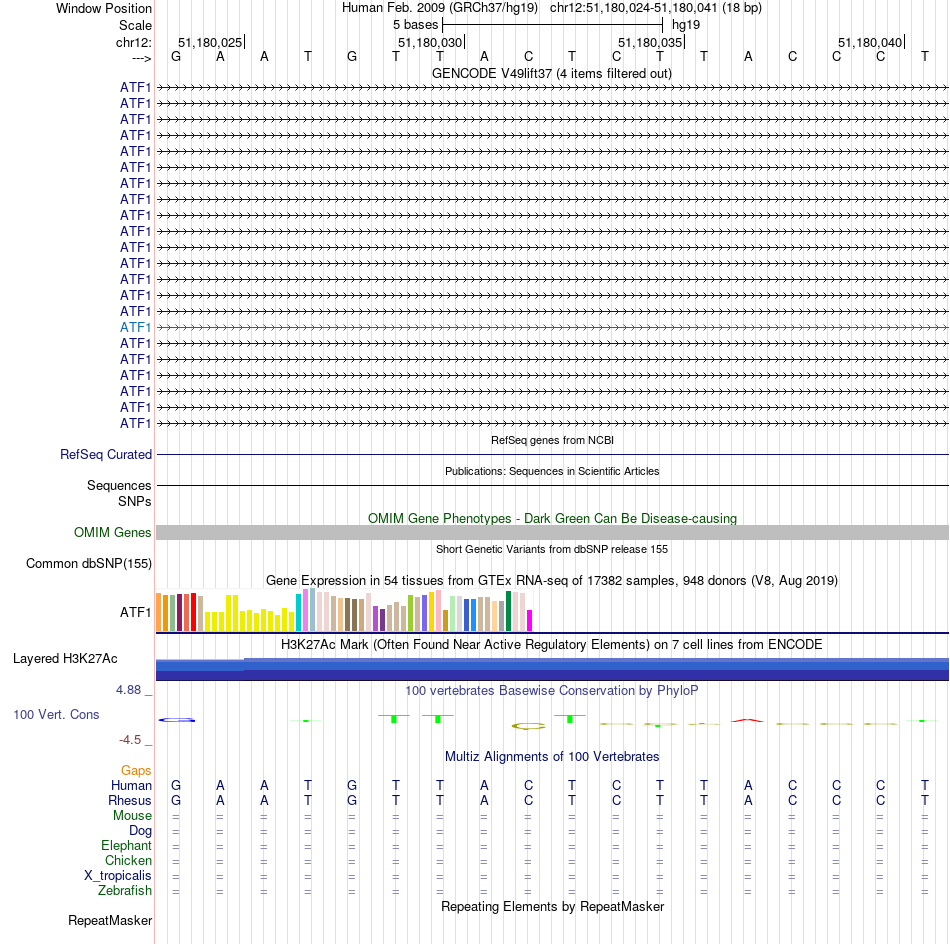Click the 100 Vert. Cons label
Image resolution: width=950 pixels, height=944 pixels.
(56, 714)
